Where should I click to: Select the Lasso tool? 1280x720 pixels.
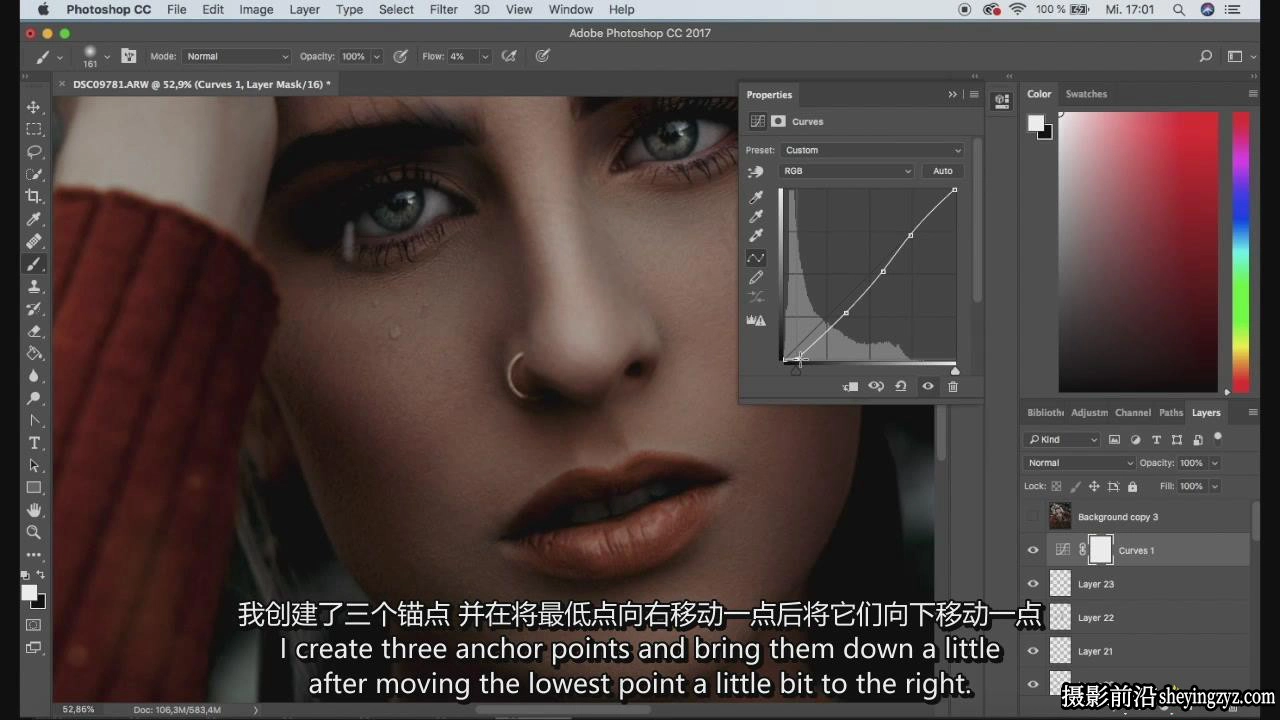pos(34,152)
